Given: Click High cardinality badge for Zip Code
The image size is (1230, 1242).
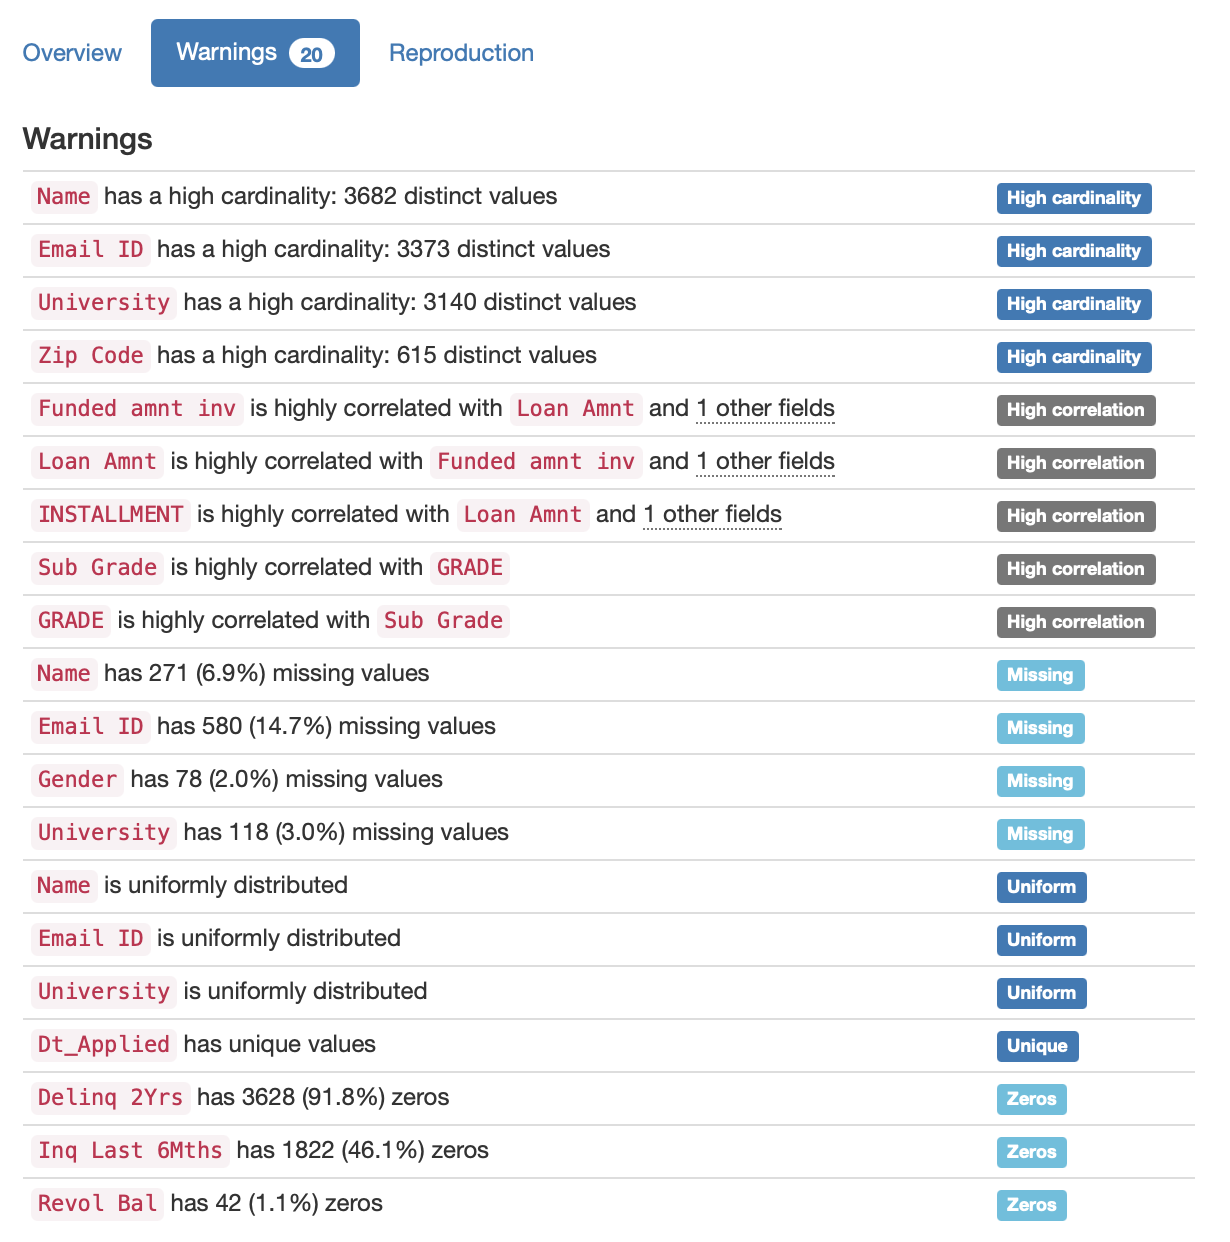Looking at the screenshot, I should click(x=1073, y=357).
